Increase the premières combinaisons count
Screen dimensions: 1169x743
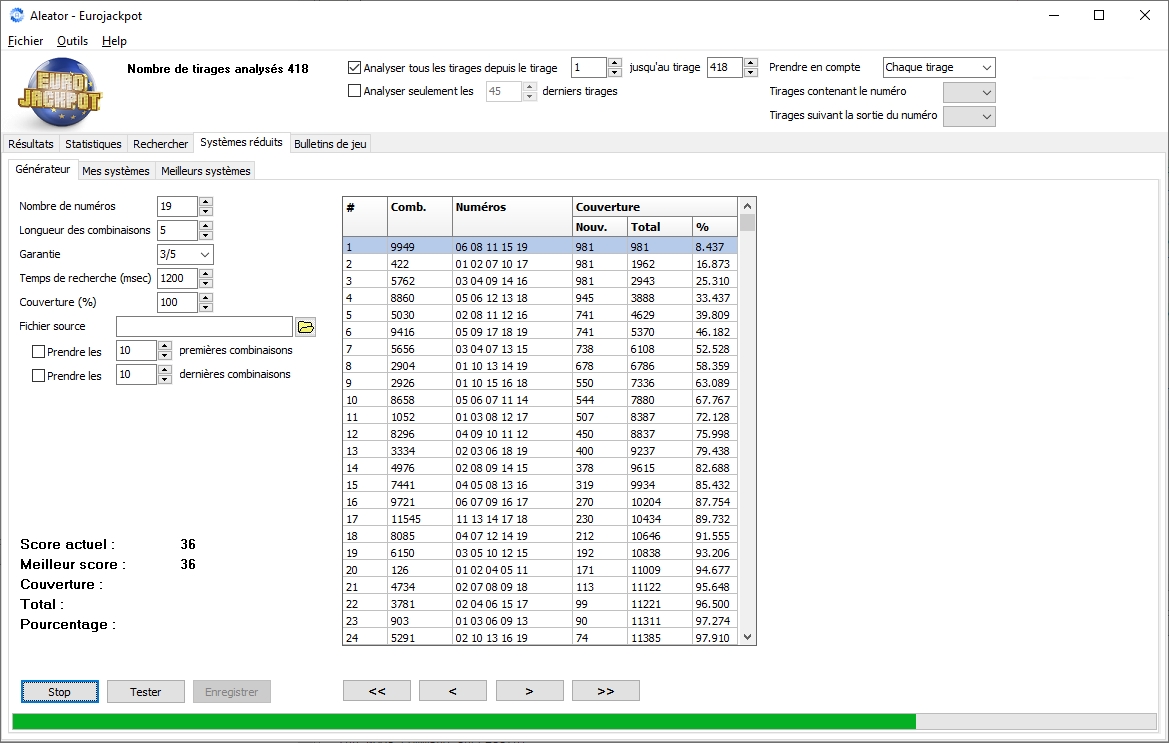[x=166, y=346]
